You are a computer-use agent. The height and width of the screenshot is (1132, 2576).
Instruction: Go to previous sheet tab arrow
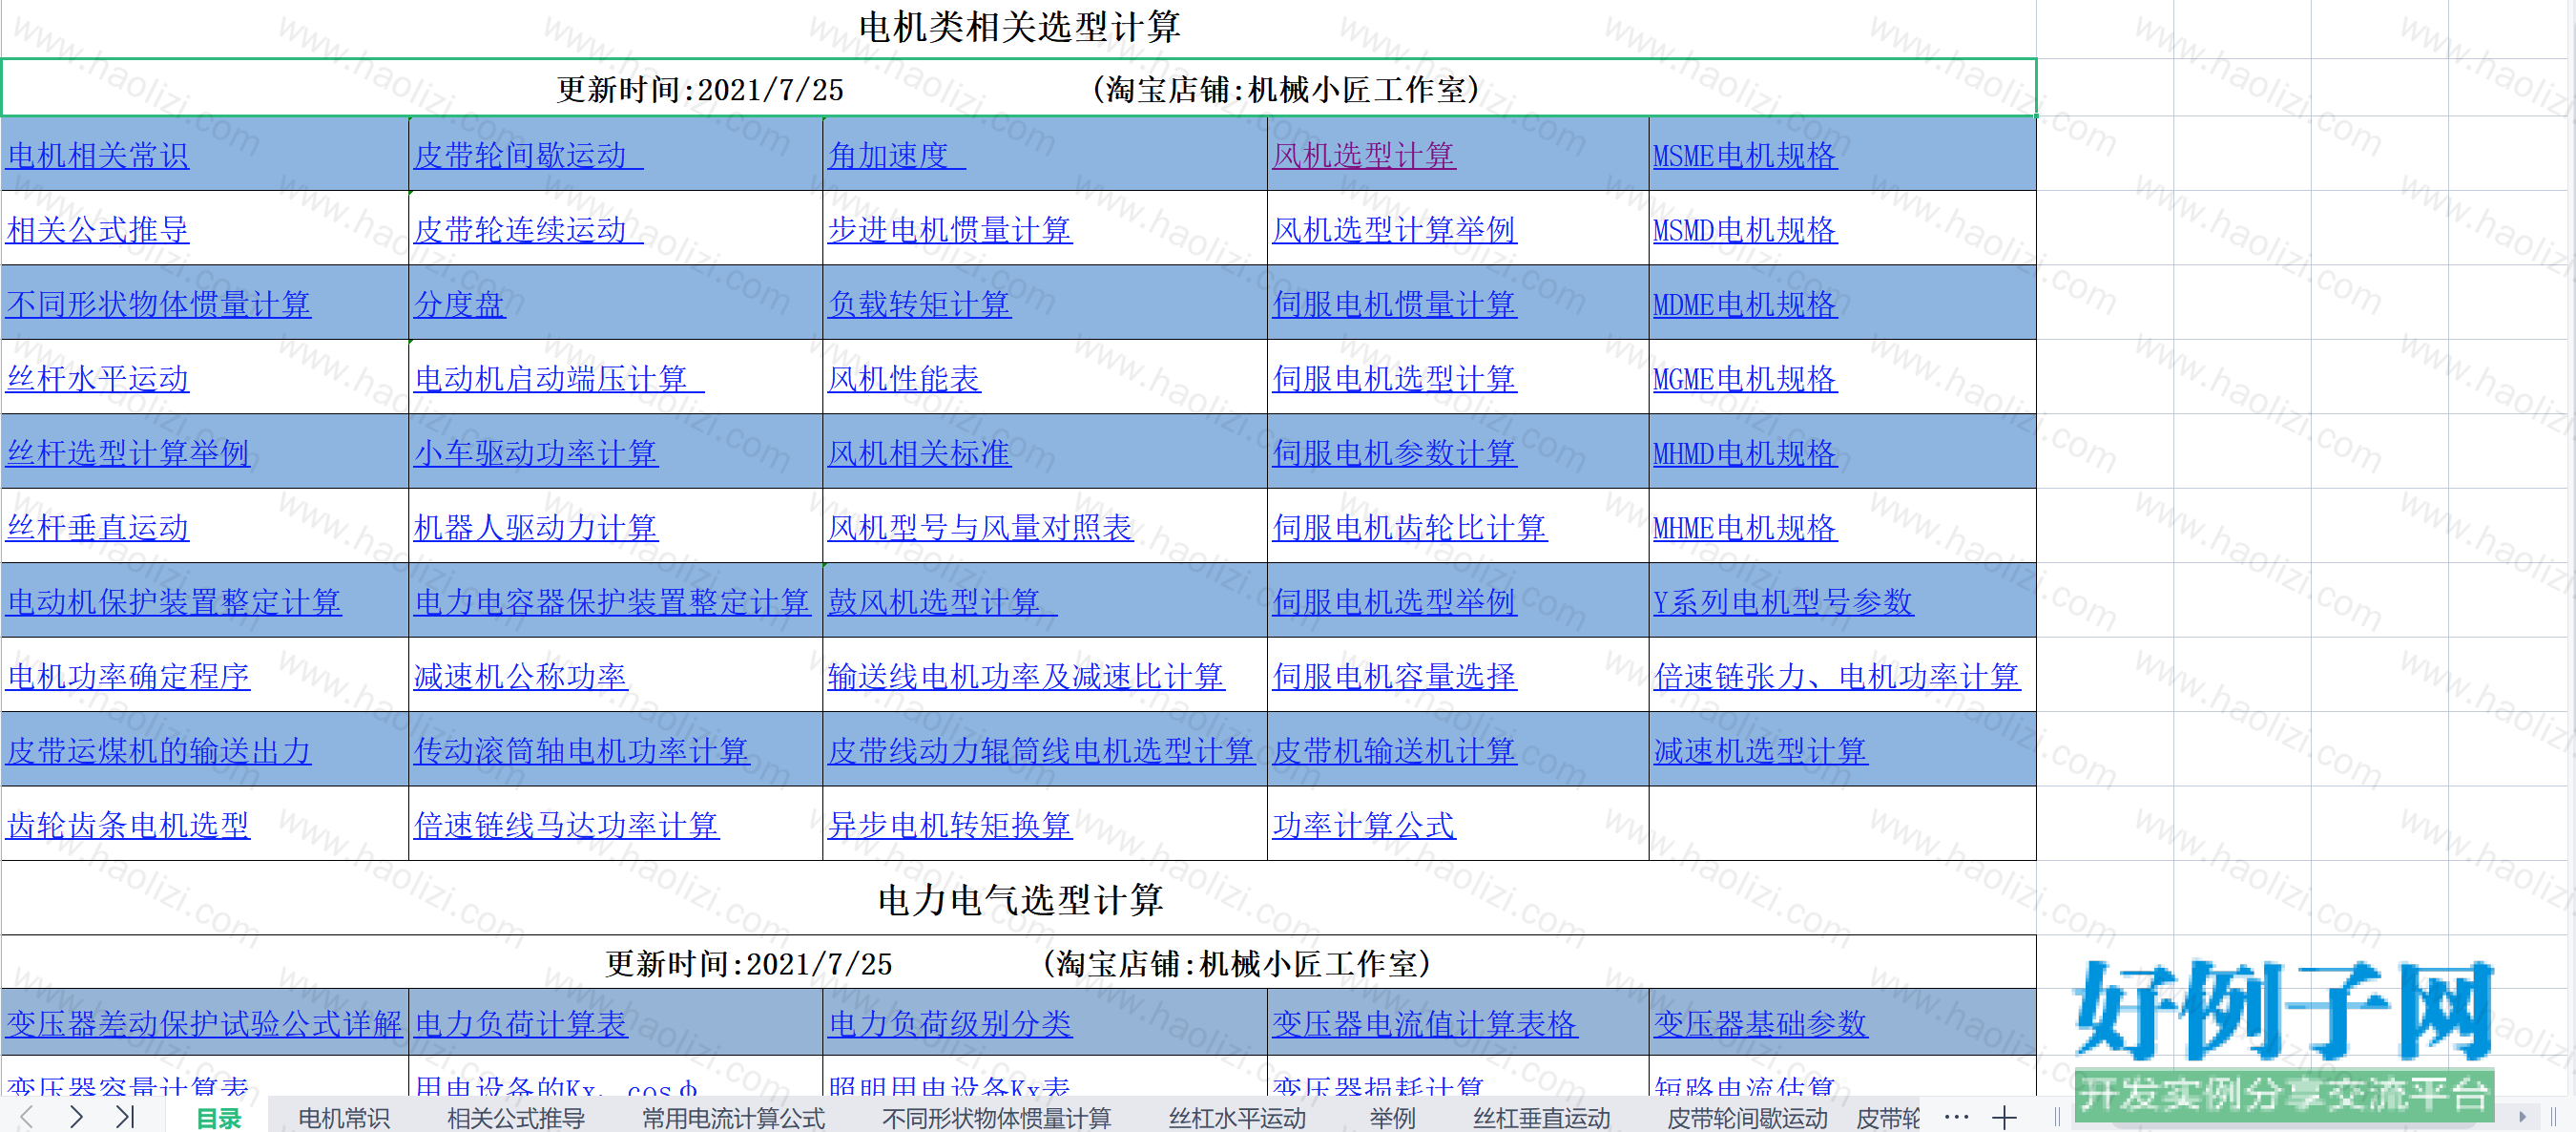point(27,1116)
